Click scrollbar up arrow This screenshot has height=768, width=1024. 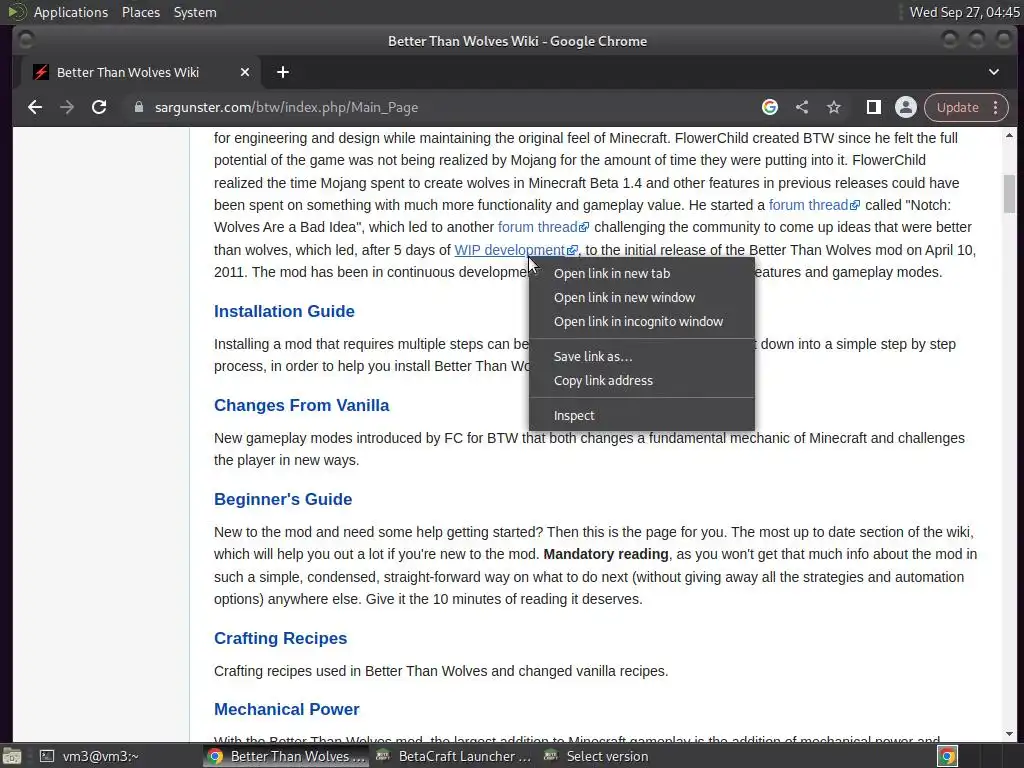(1010, 135)
